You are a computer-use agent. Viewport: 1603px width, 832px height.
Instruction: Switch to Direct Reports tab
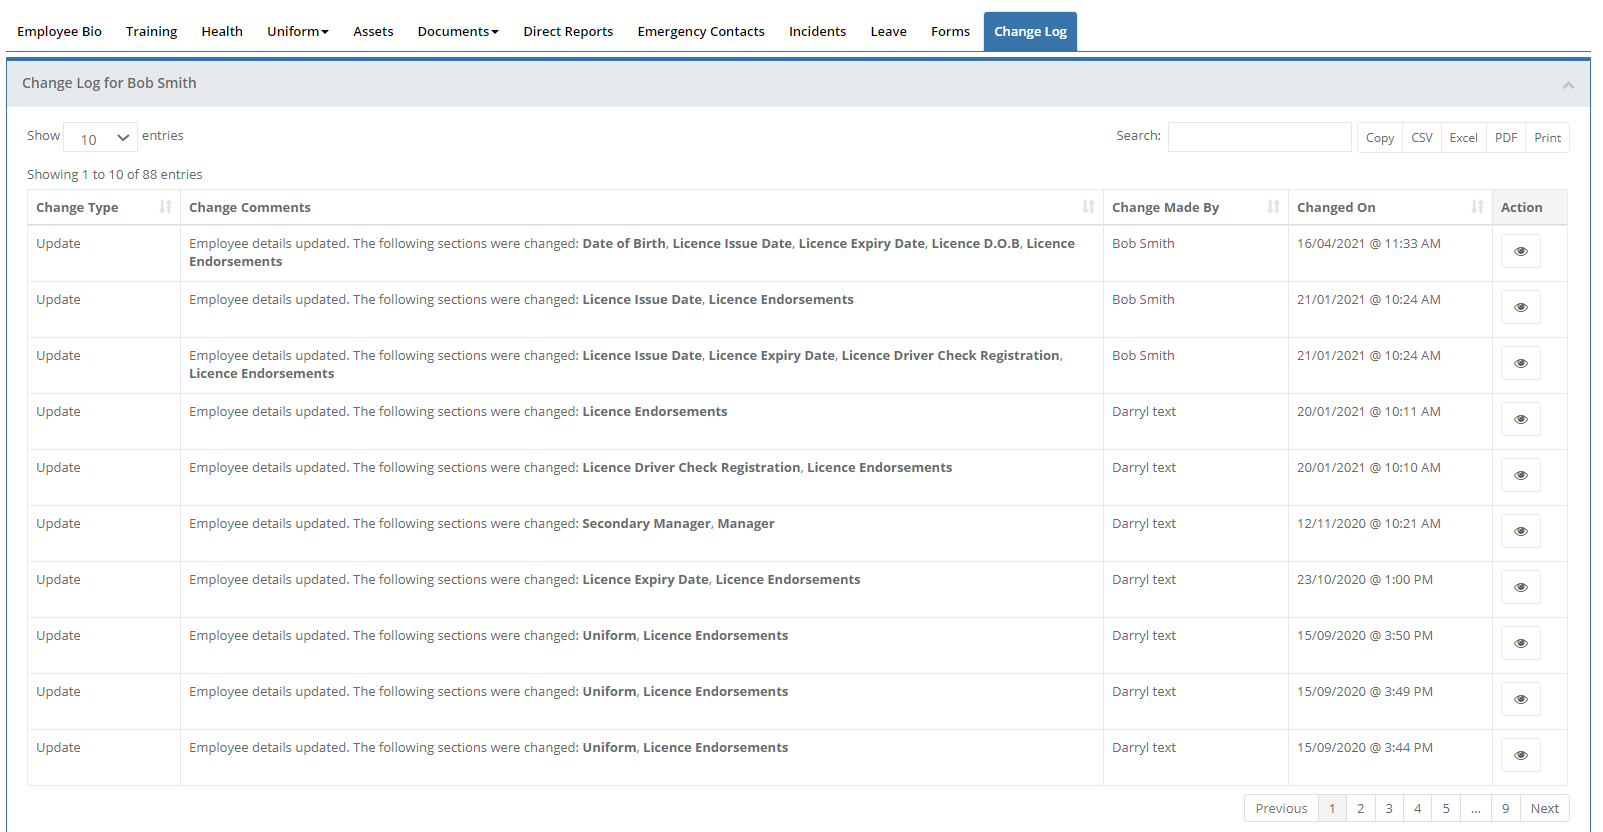click(568, 32)
